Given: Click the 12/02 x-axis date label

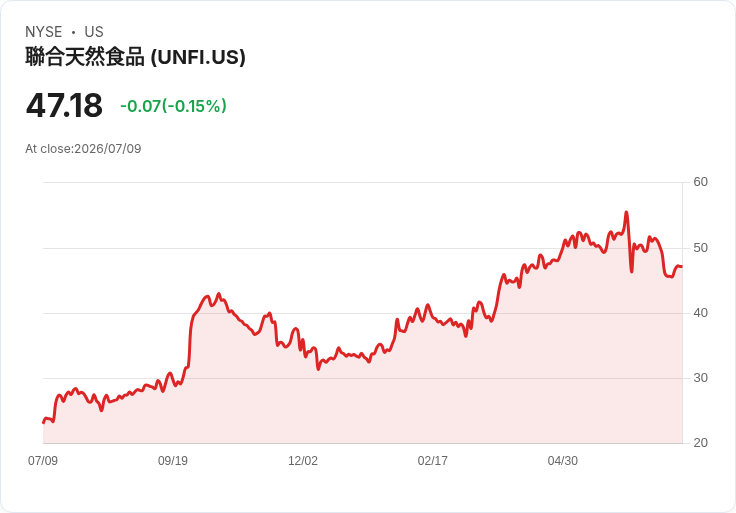Looking at the screenshot, I should point(303,461).
